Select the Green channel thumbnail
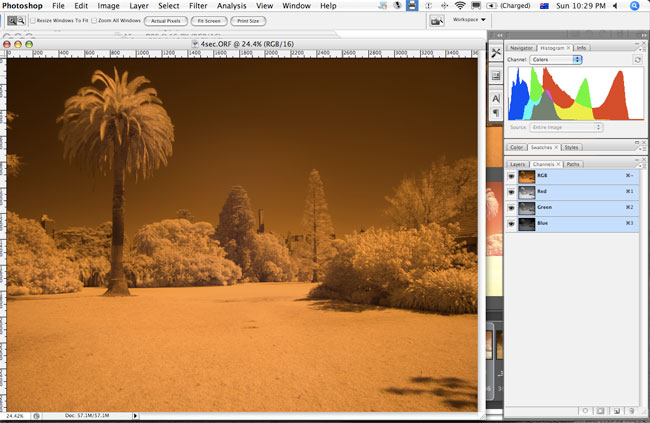 tap(529, 207)
